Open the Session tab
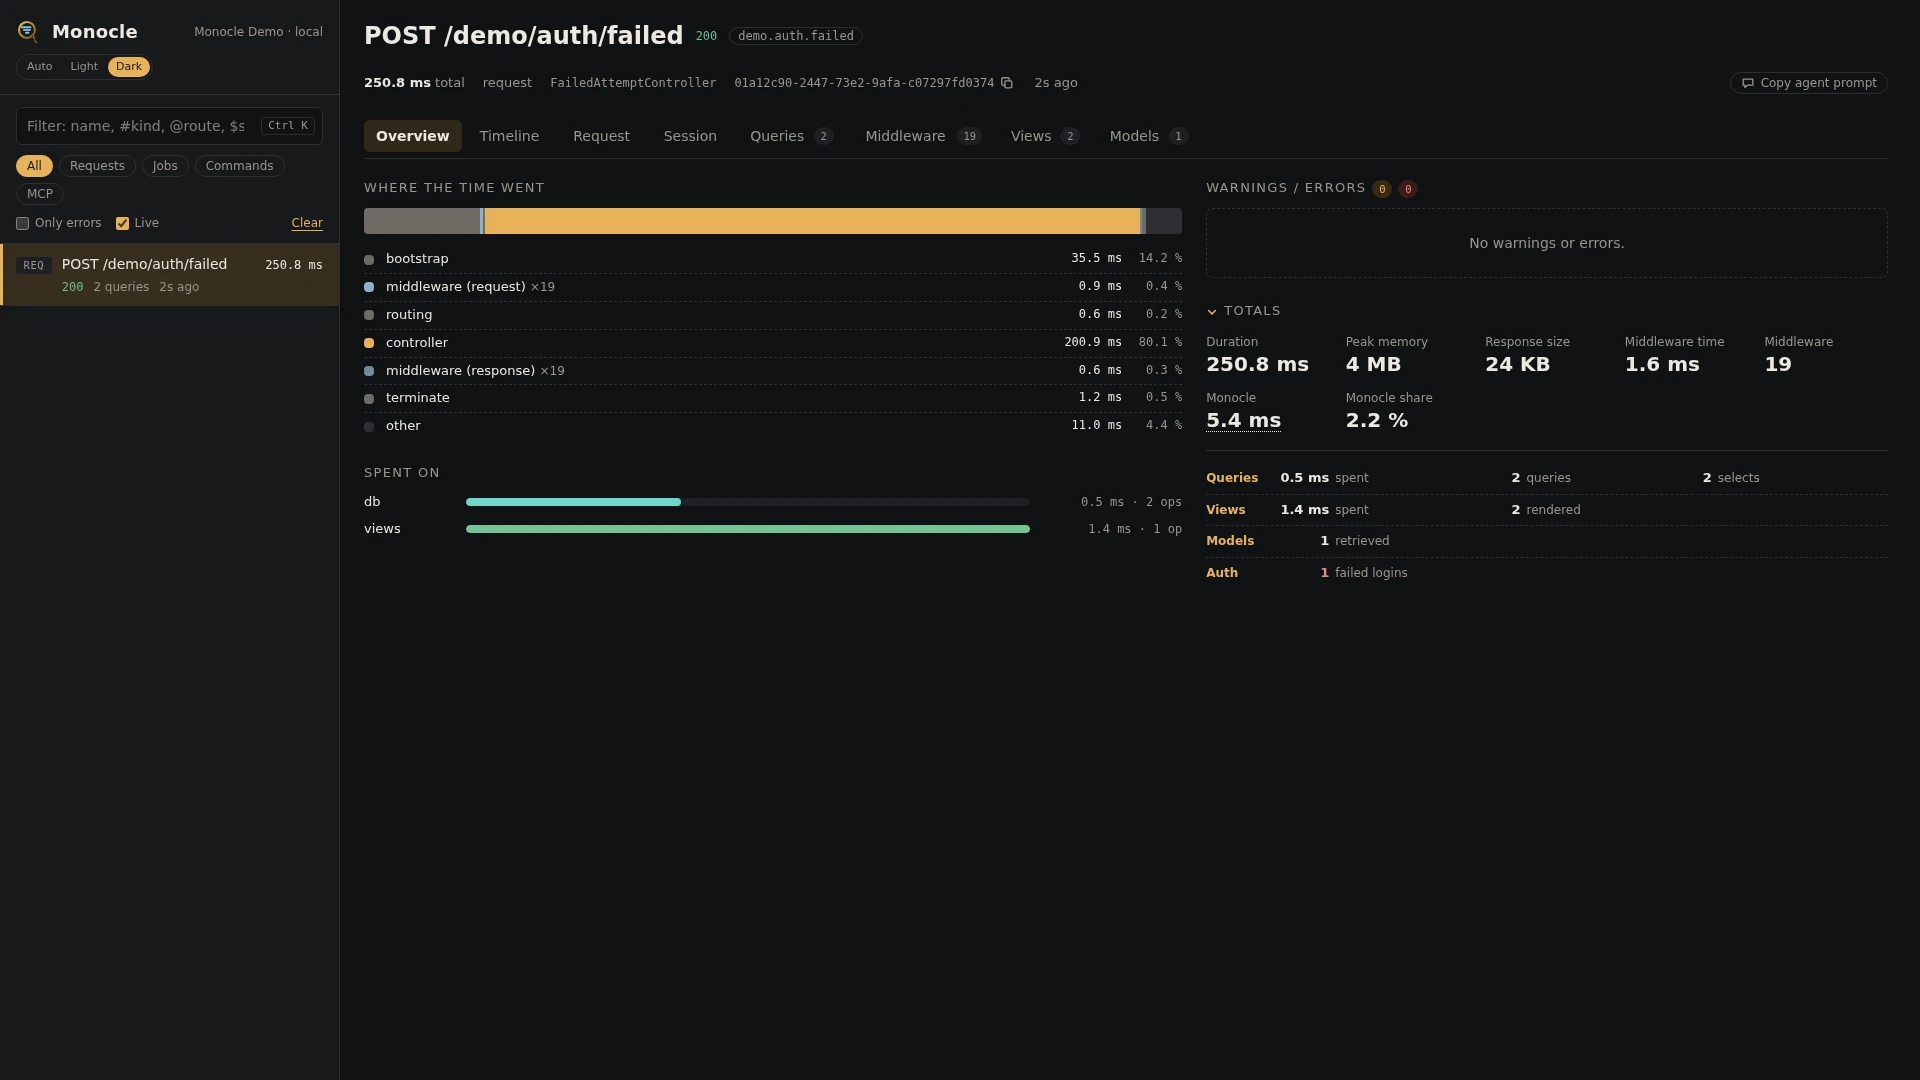Image resolution: width=1920 pixels, height=1080 pixels. [x=690, y=136]
